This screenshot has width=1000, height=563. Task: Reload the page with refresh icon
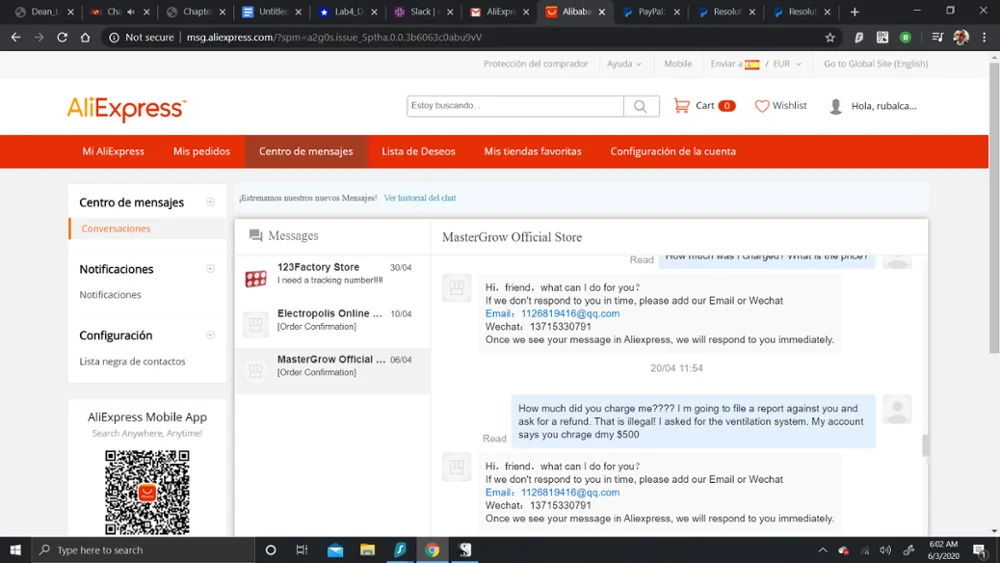coord(62,38)
